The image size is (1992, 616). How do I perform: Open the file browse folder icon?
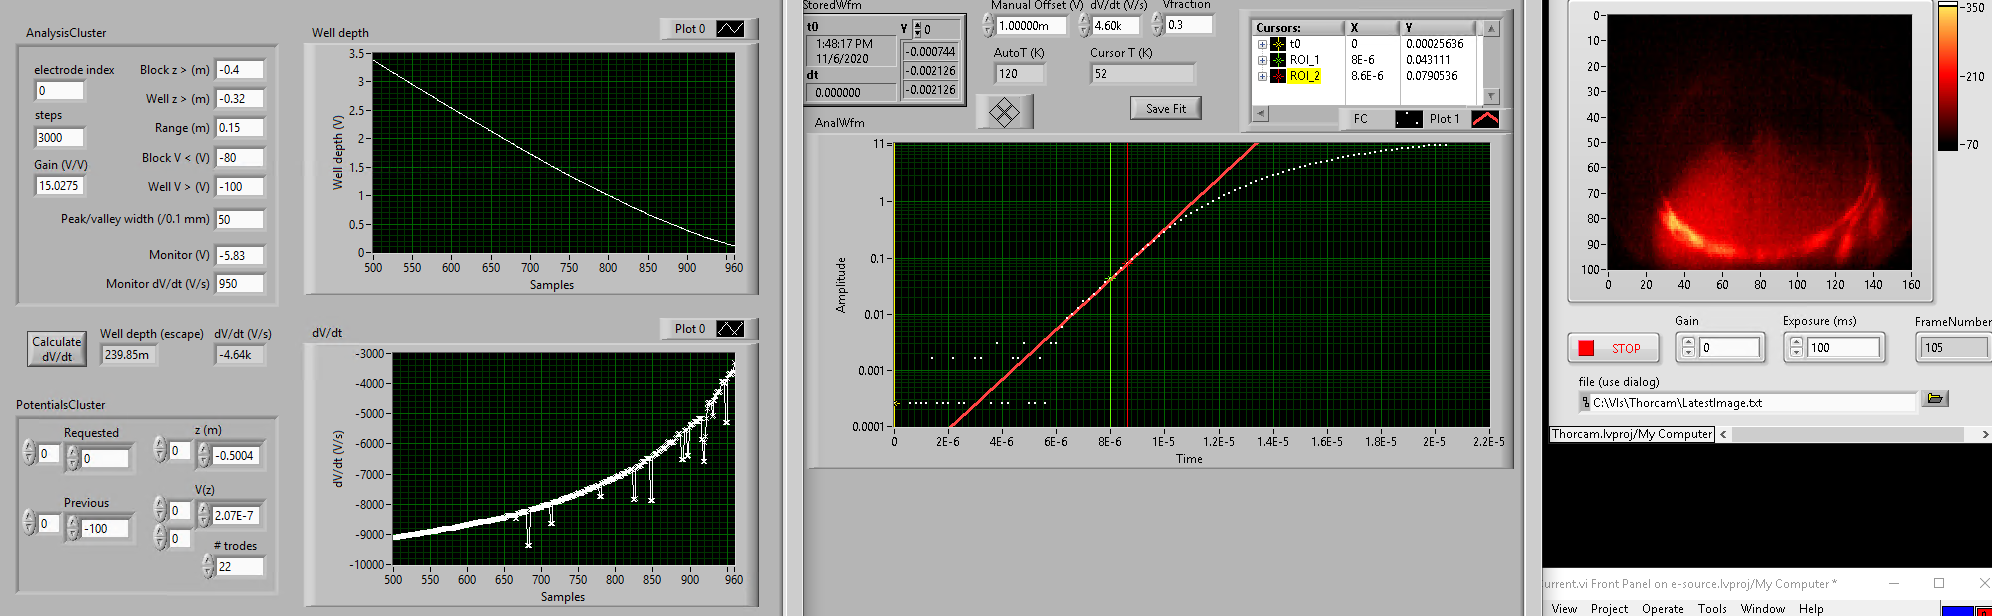[x=1935, y=399]
